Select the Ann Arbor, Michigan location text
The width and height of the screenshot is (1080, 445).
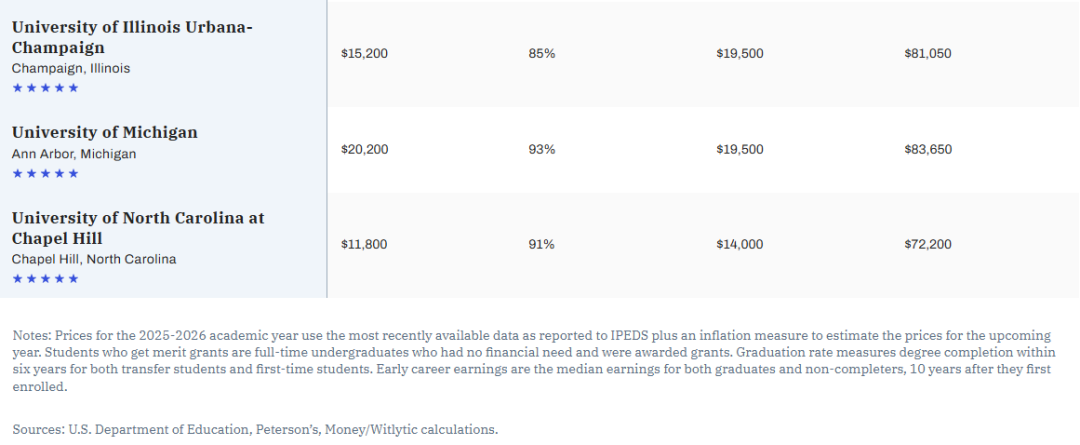(x=74, y=154)
